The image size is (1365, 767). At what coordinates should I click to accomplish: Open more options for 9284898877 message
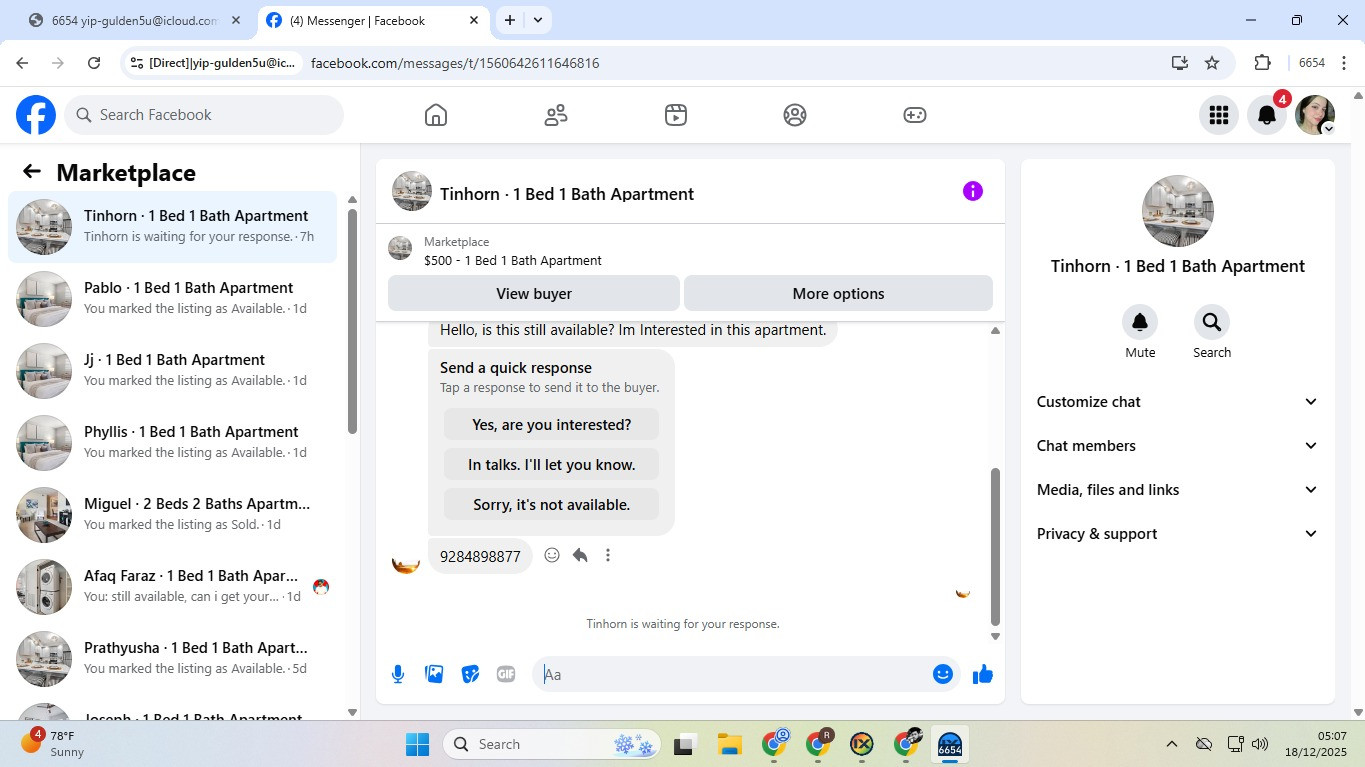pos(608,555)
